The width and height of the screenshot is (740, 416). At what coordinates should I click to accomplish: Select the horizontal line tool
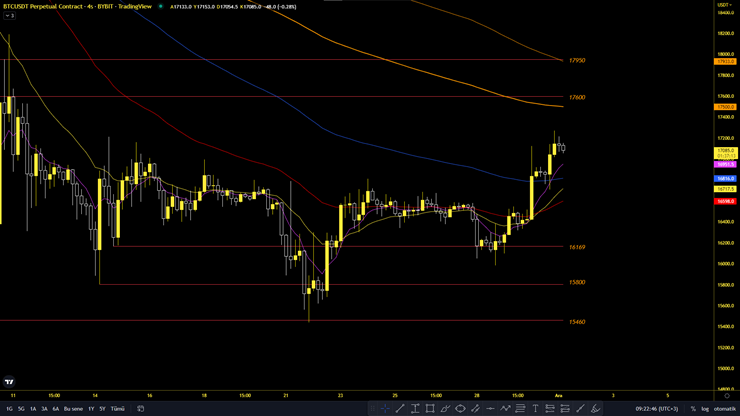click(490, 408)
